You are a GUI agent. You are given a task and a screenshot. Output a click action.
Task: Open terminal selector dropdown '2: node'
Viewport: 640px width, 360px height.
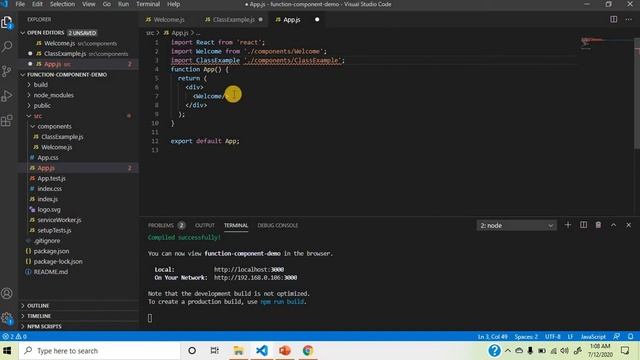pos(516,225)
